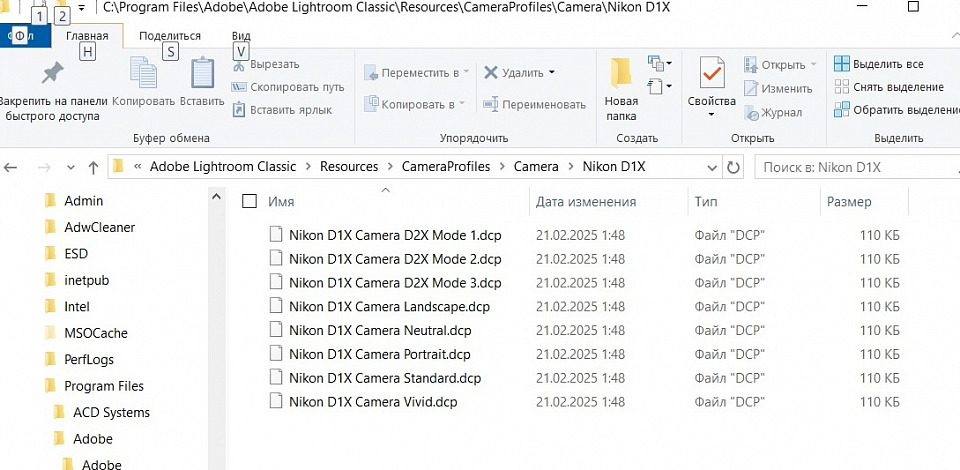Click the Изменить edit button

click(x=778, y=89)
